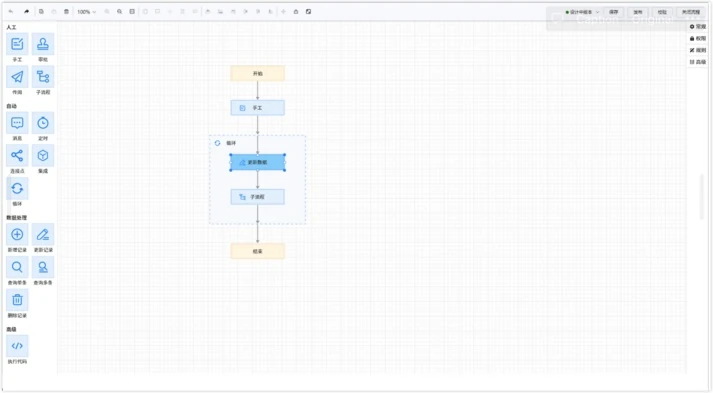Click the redo arrow in toolbar
The height and width of the screenshot is (393, 713).
coord(26,12)
